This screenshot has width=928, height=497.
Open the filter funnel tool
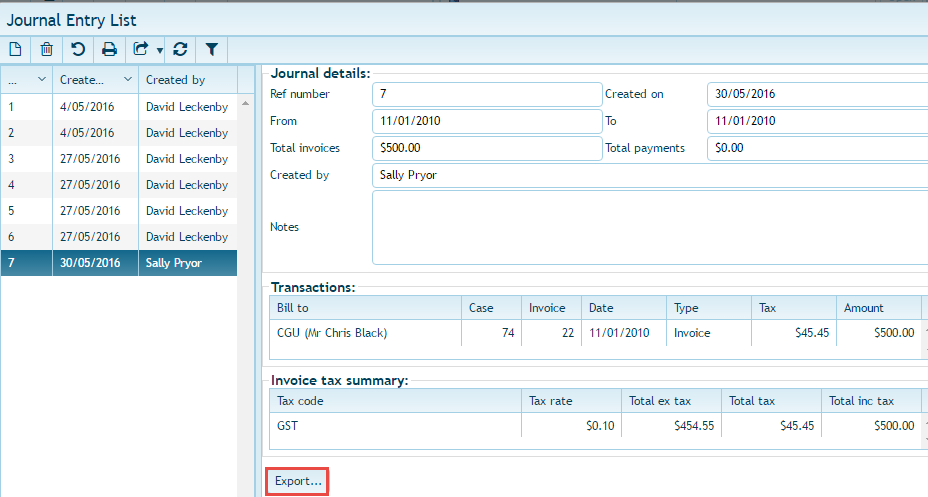point(212,49)
